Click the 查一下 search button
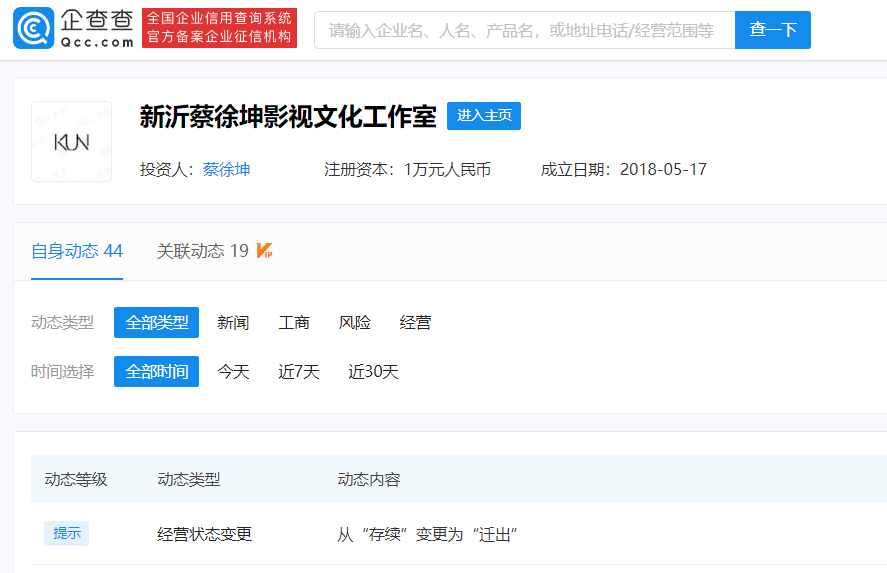 (x=773, y=30)
